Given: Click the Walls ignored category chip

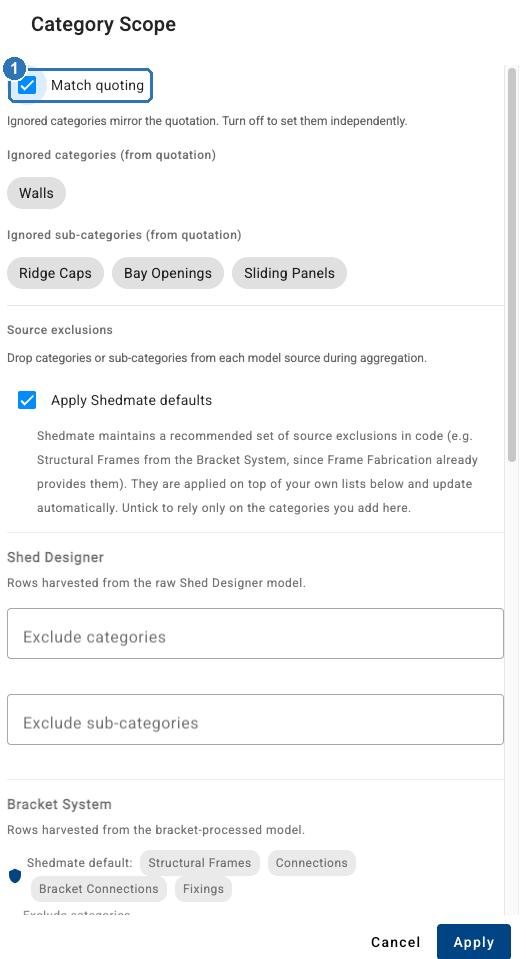Looking at the screenshot, I should [36, 193].
